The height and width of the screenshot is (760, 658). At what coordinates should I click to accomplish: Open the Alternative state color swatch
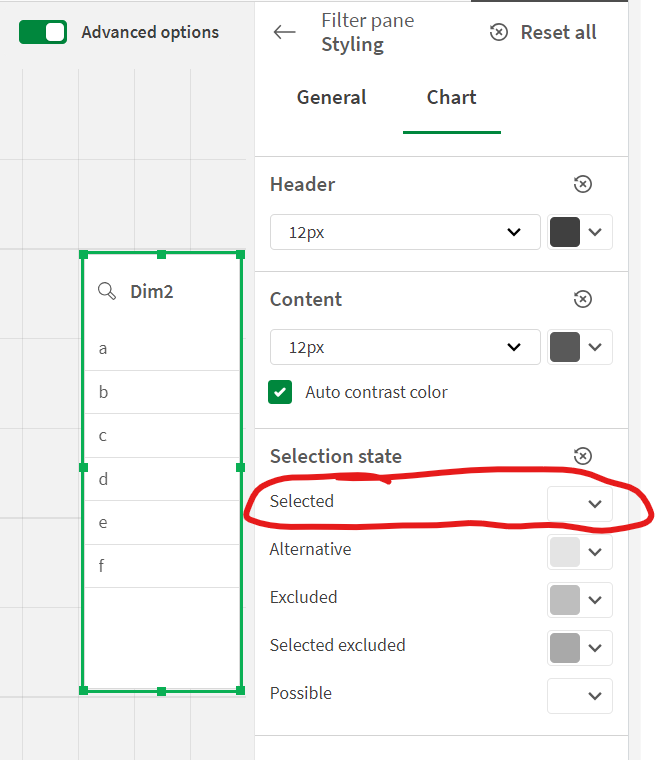pyautogui.click(x=565, y=552)
